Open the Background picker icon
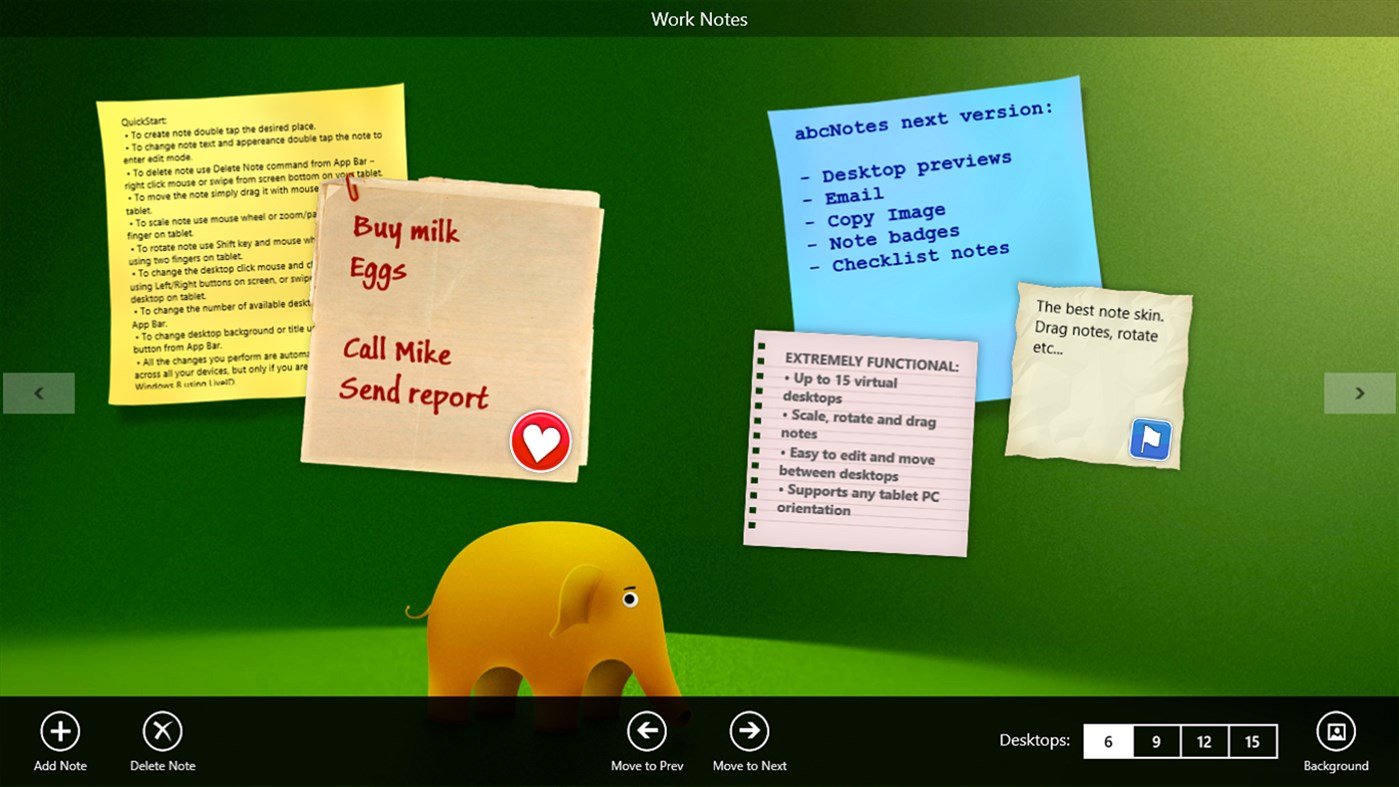Viewport: 1399px width, 787px height. (x=1337, y=731)
